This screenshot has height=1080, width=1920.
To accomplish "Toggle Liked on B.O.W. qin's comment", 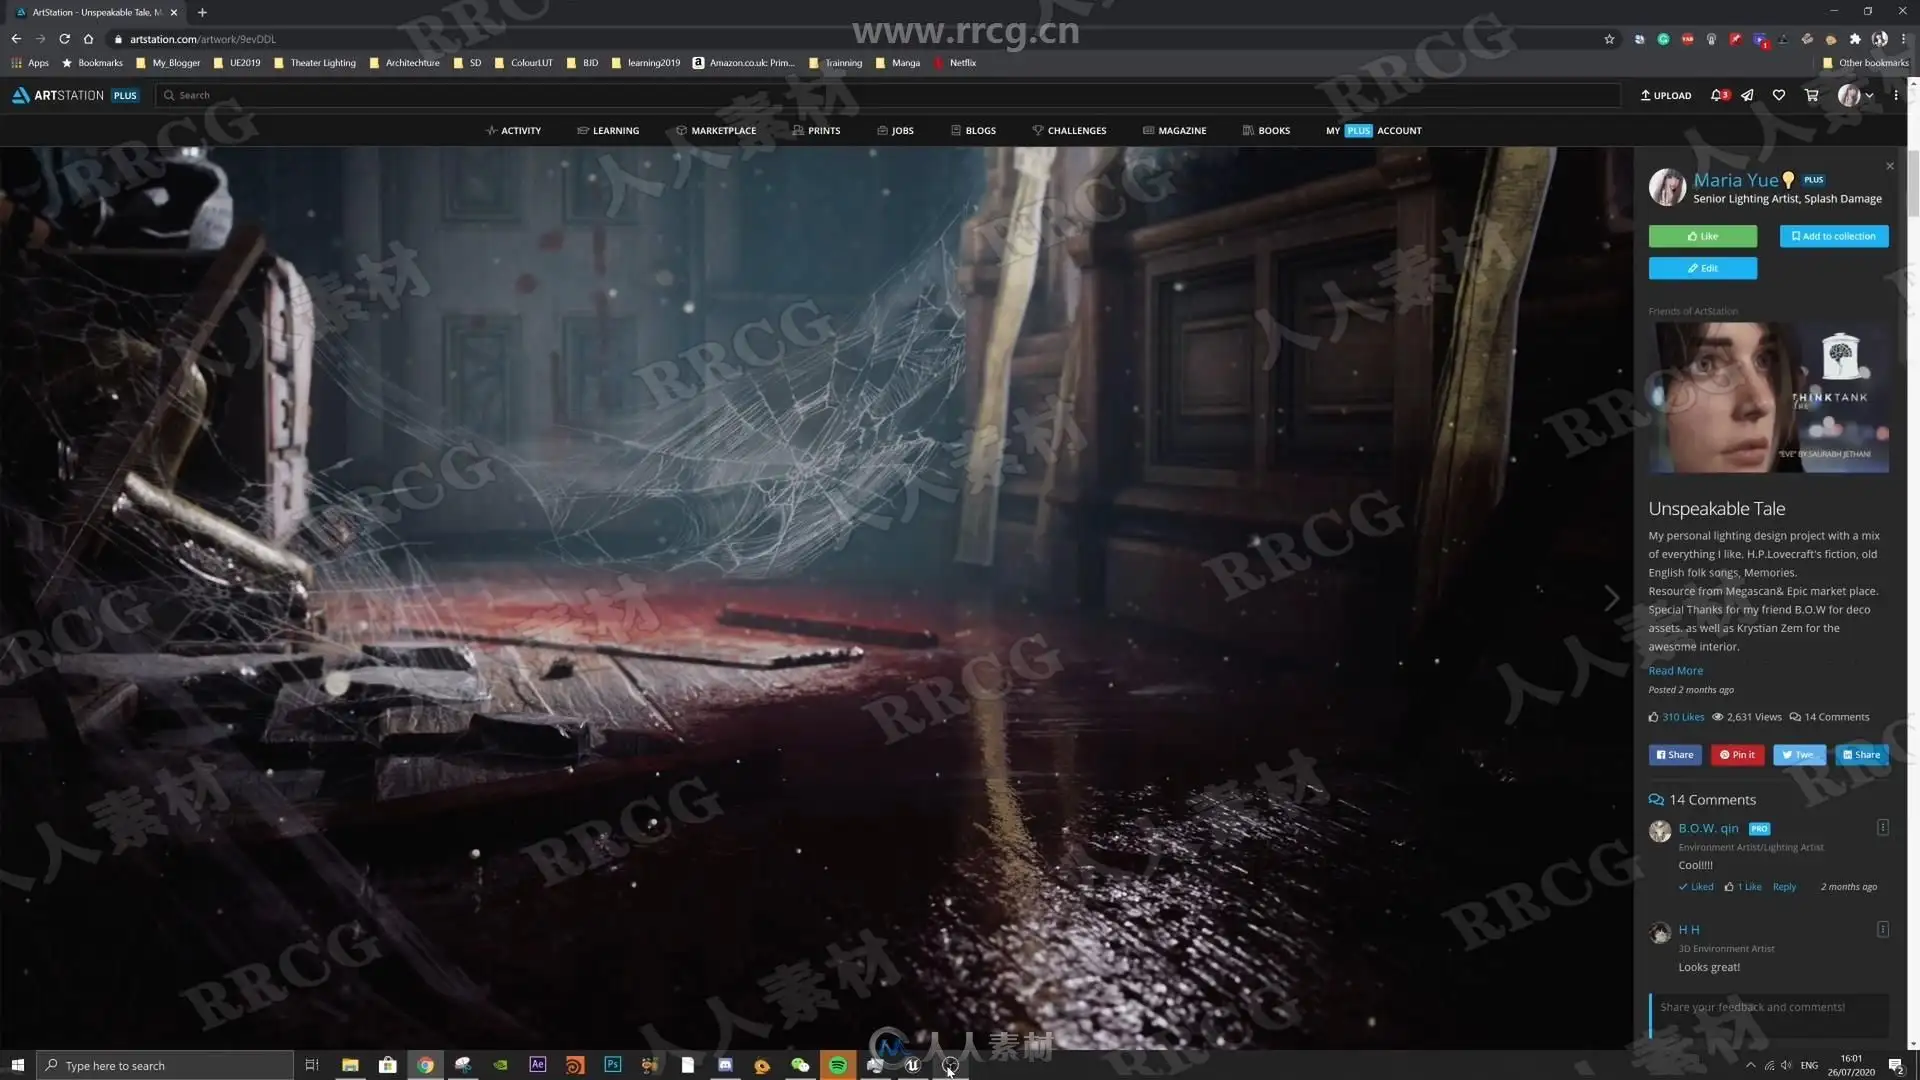I will (x=1696, y=887).
